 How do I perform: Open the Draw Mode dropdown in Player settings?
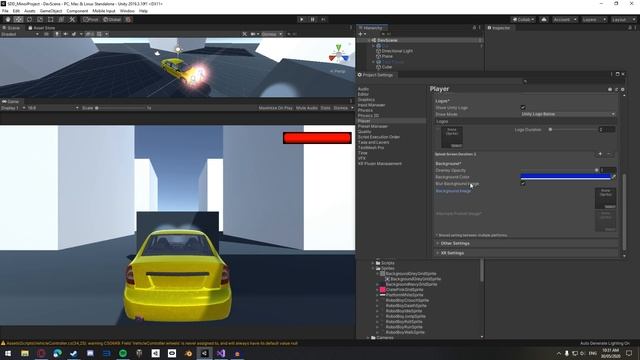(567, 114)
